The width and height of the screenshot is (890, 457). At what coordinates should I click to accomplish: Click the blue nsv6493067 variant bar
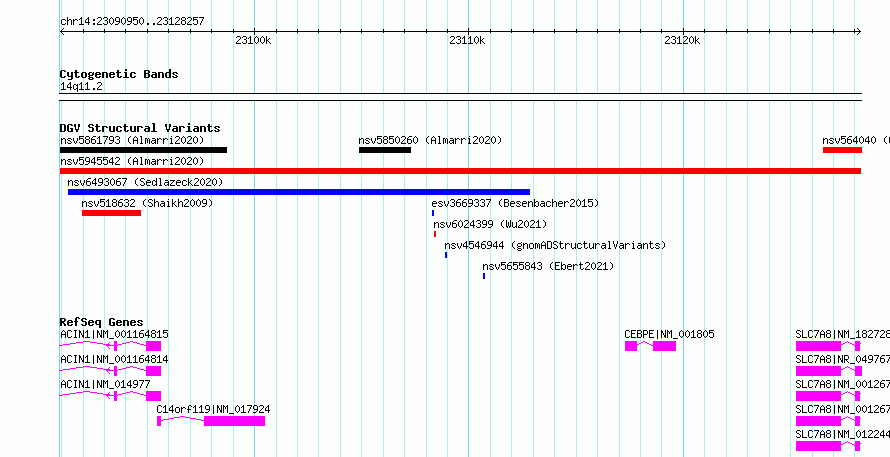[299, 192]
